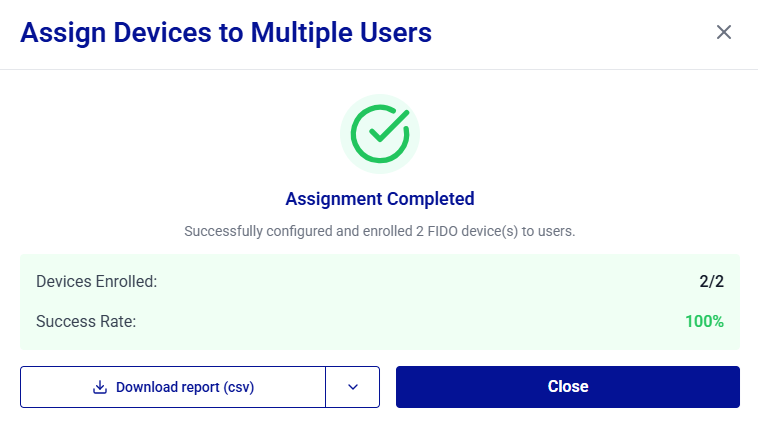Select the Assignment Completed heading
Viewport: 758px width, 426px height.
(x=380, y=199)
